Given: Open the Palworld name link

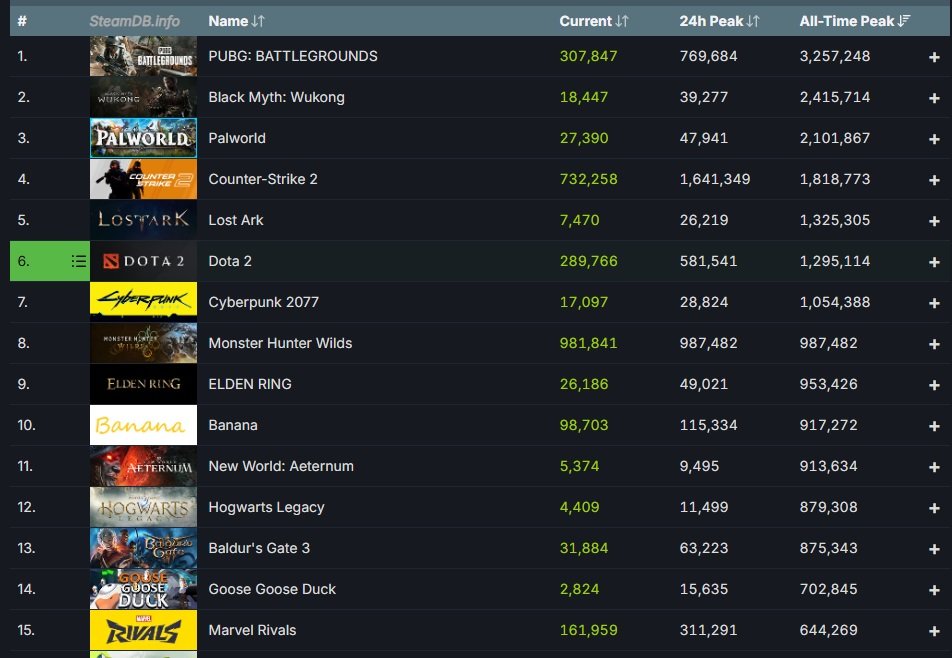Looking at the screenshot, I should pos(237,138).
